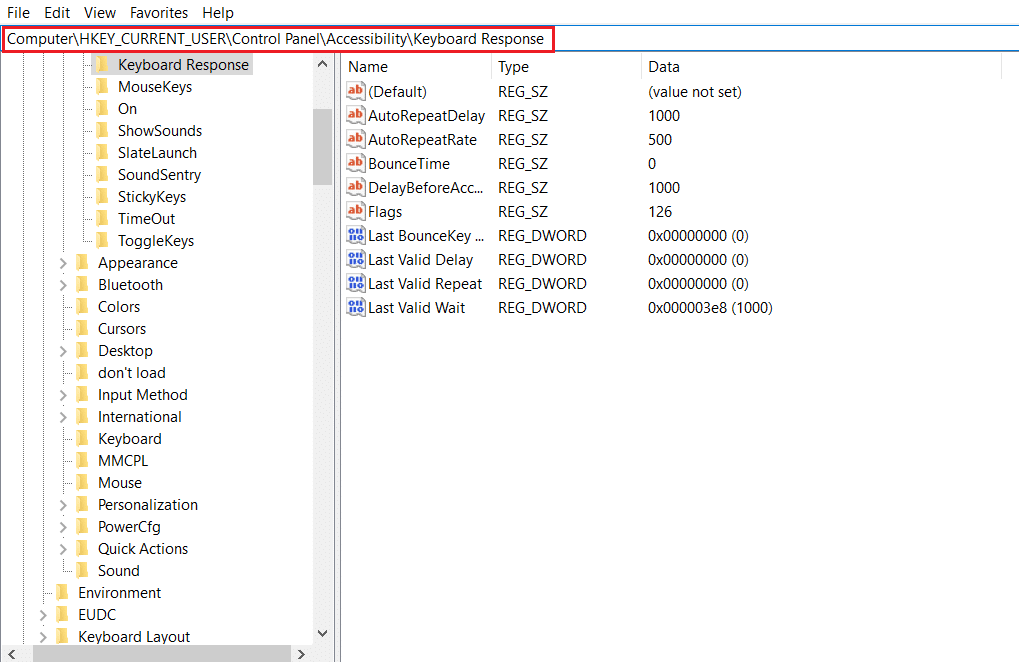Select the Sound tree key

118,570
